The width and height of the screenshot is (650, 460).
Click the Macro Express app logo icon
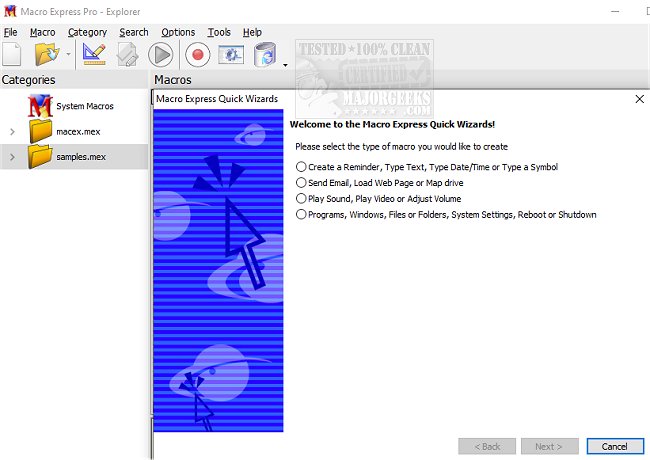pyautogui.click(x=9, y=11)
